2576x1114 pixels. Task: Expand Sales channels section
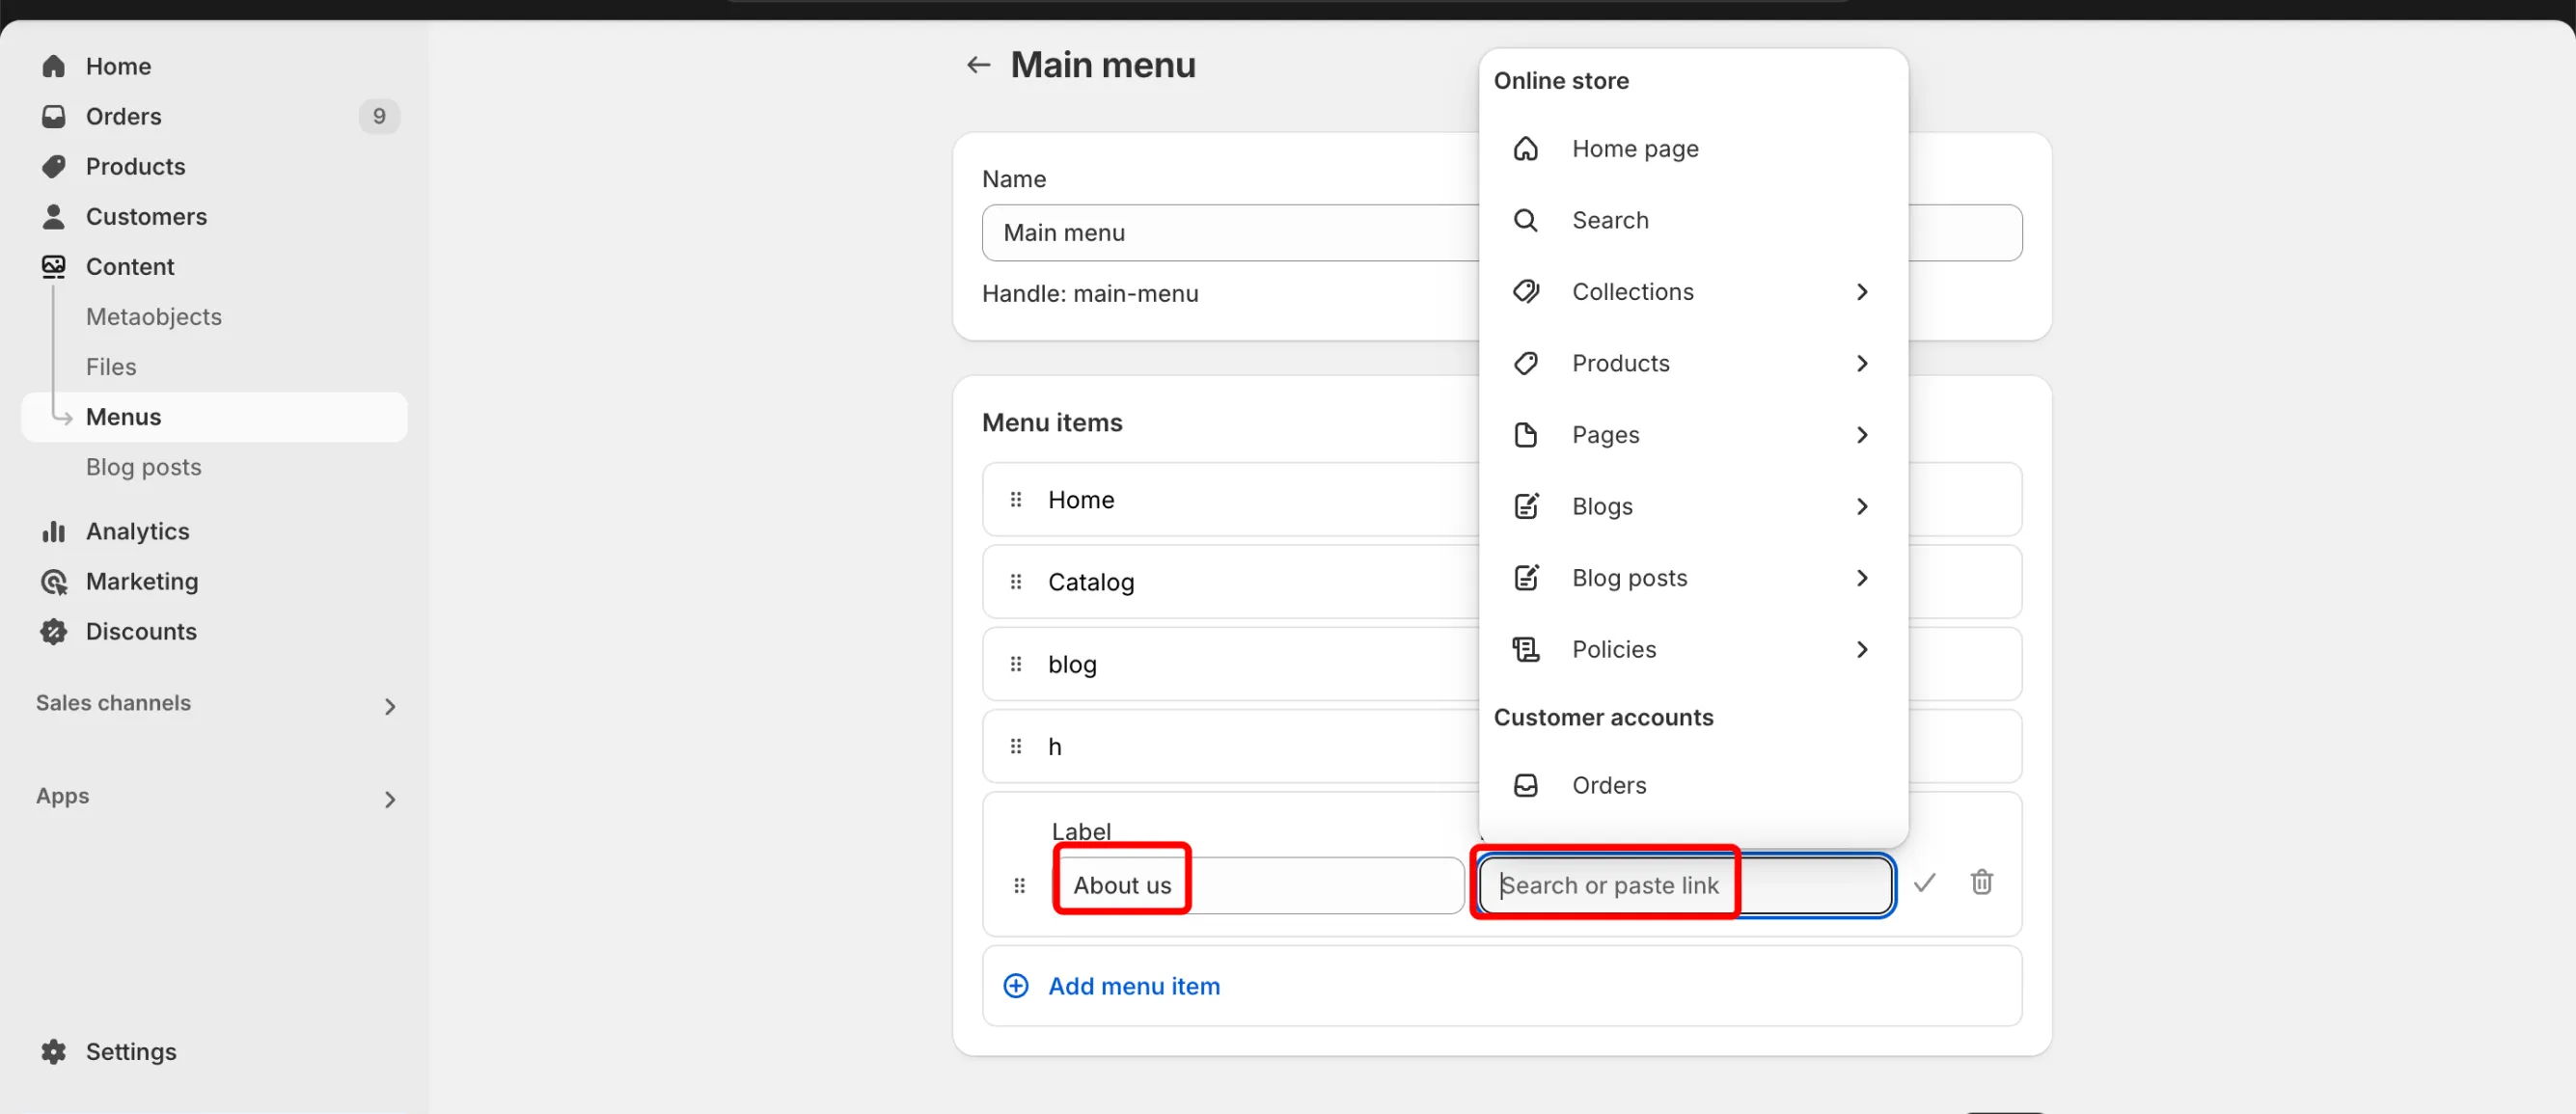coord(389,706)
